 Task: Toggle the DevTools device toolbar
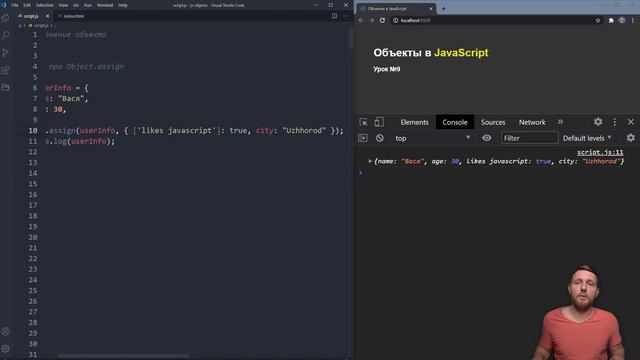(379, 122)
